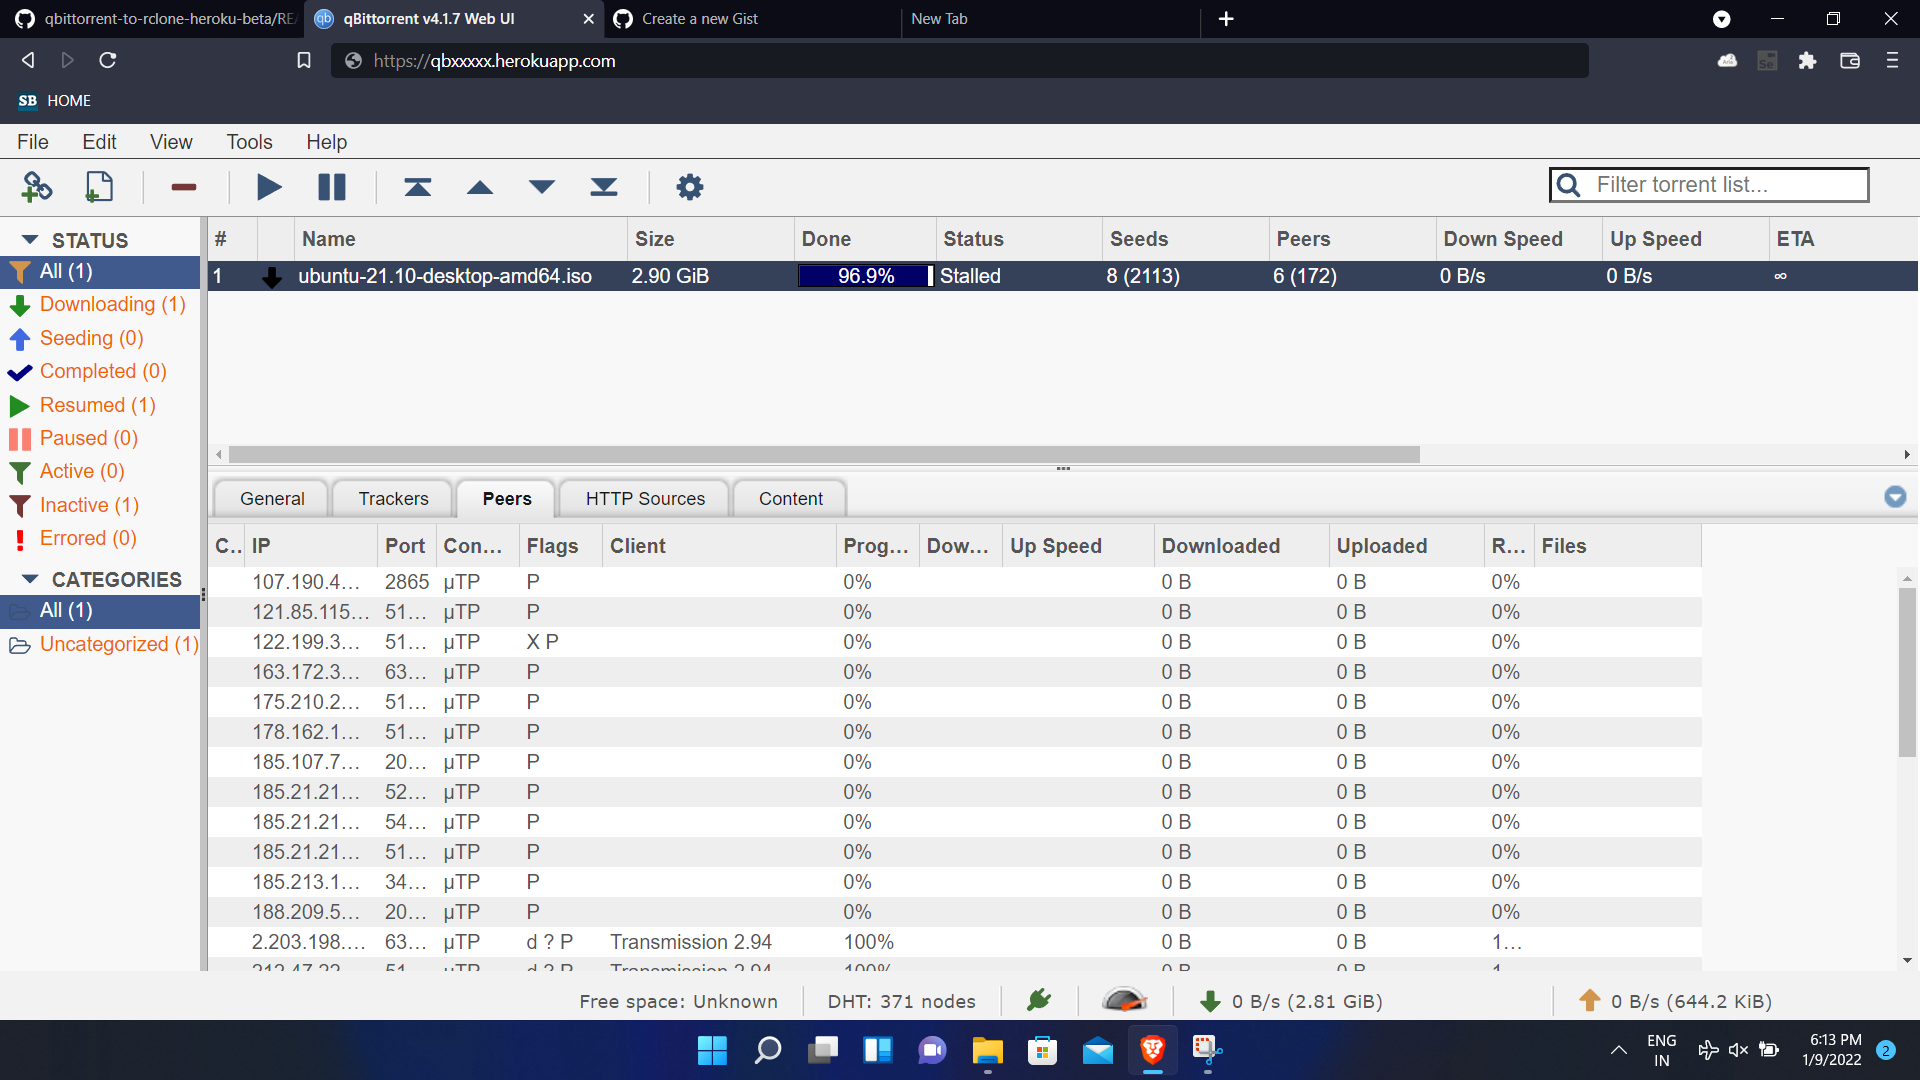Move torrent to top of queue
Screen dimensions: 1920x1080
coord(417,187)
